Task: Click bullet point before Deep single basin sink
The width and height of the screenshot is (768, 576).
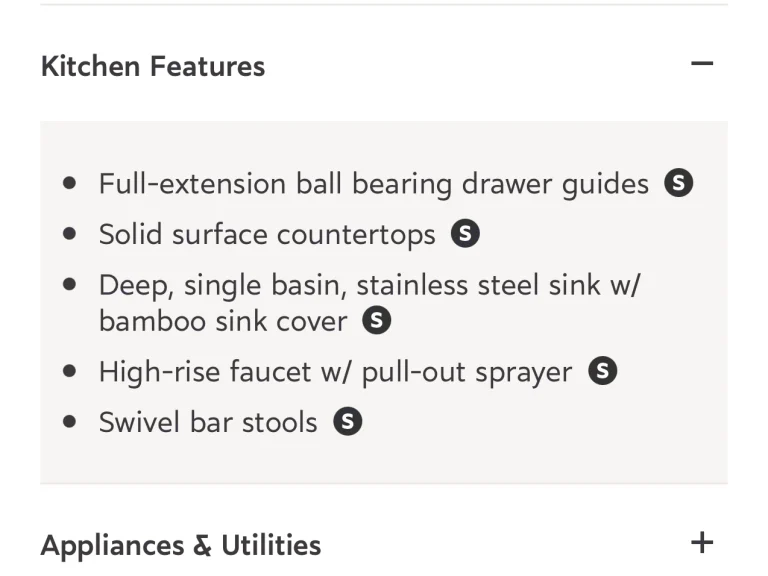Action: click(x=70, y=284)
